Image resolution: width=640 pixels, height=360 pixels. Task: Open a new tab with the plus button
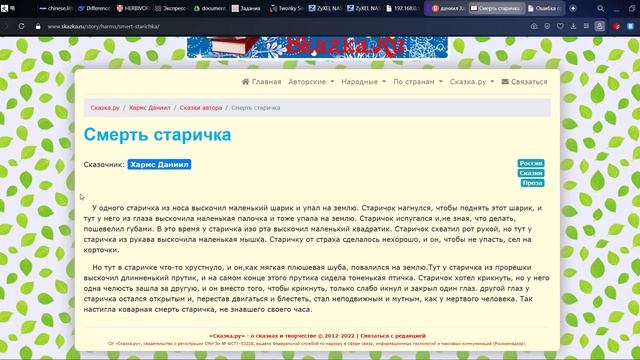(x=573, y=8)
